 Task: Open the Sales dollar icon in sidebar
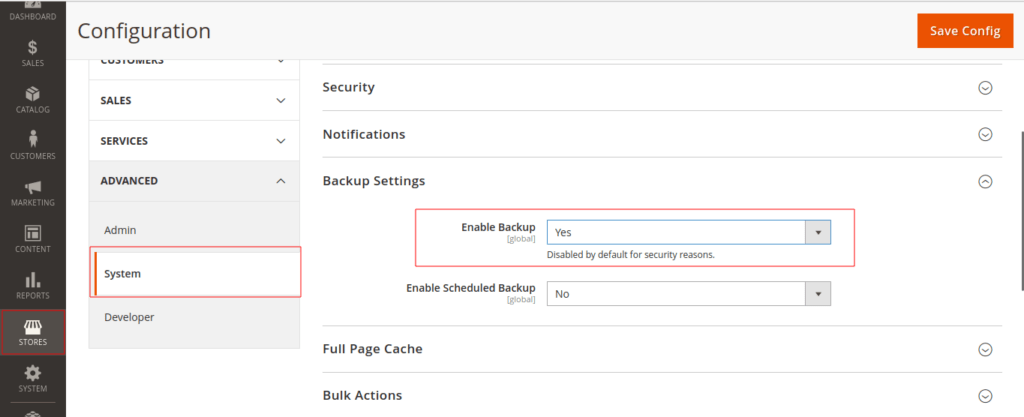[33, 49]
